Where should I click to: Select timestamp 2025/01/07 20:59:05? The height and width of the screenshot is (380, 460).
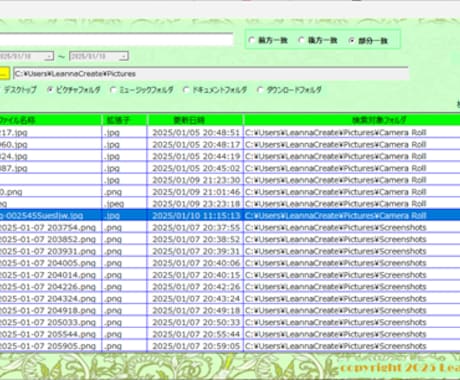[196, 346]
